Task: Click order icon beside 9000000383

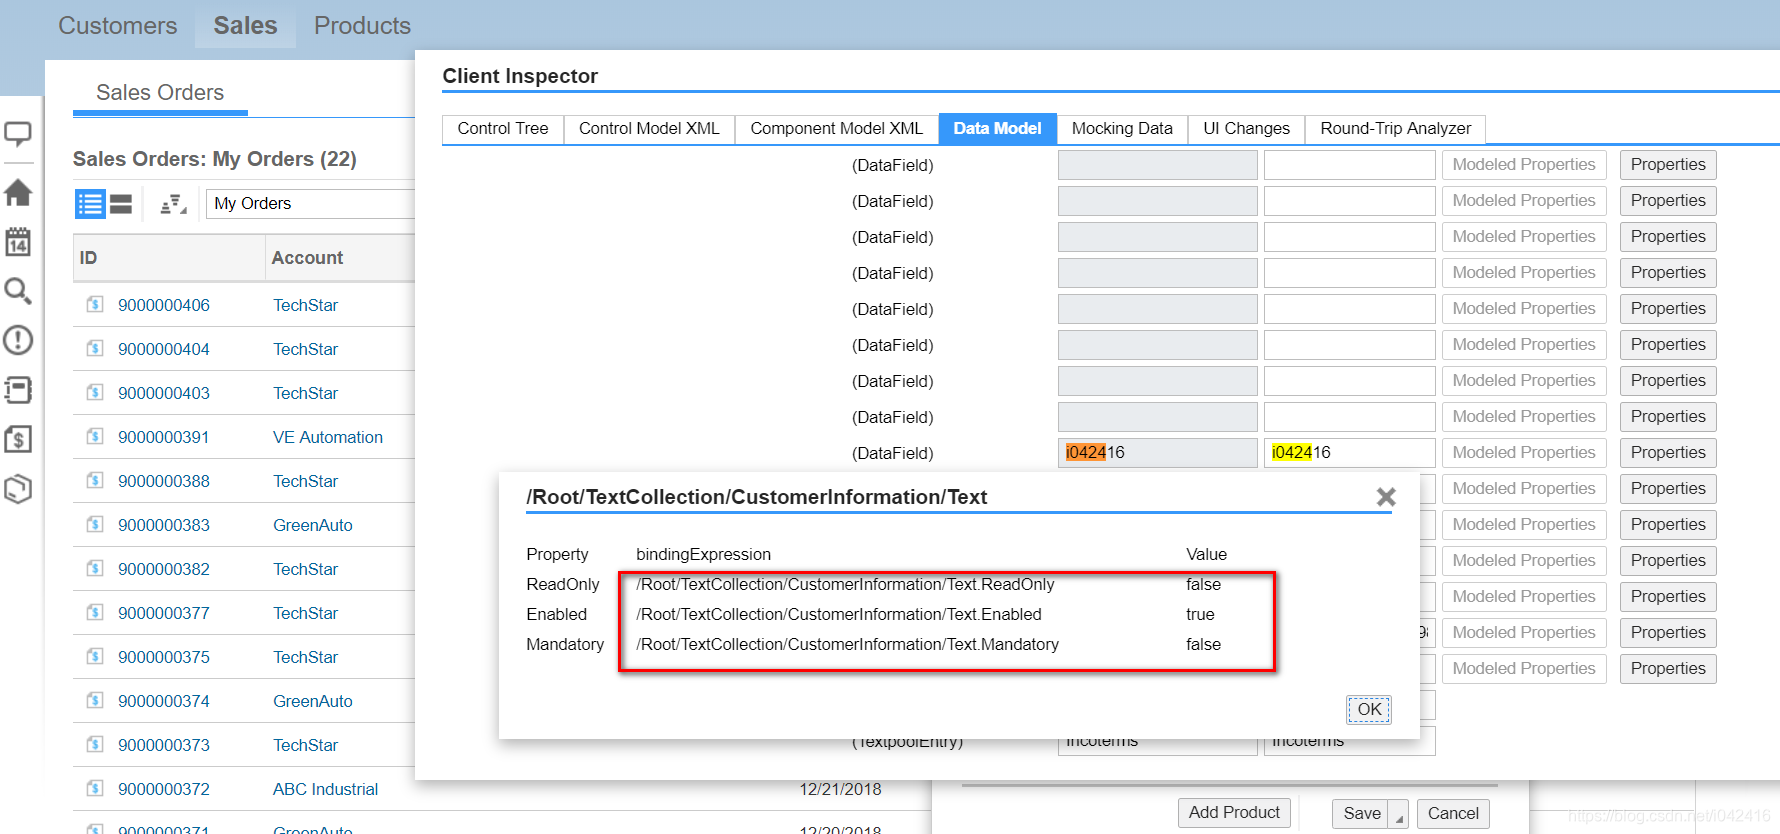Action: [95, 524]
